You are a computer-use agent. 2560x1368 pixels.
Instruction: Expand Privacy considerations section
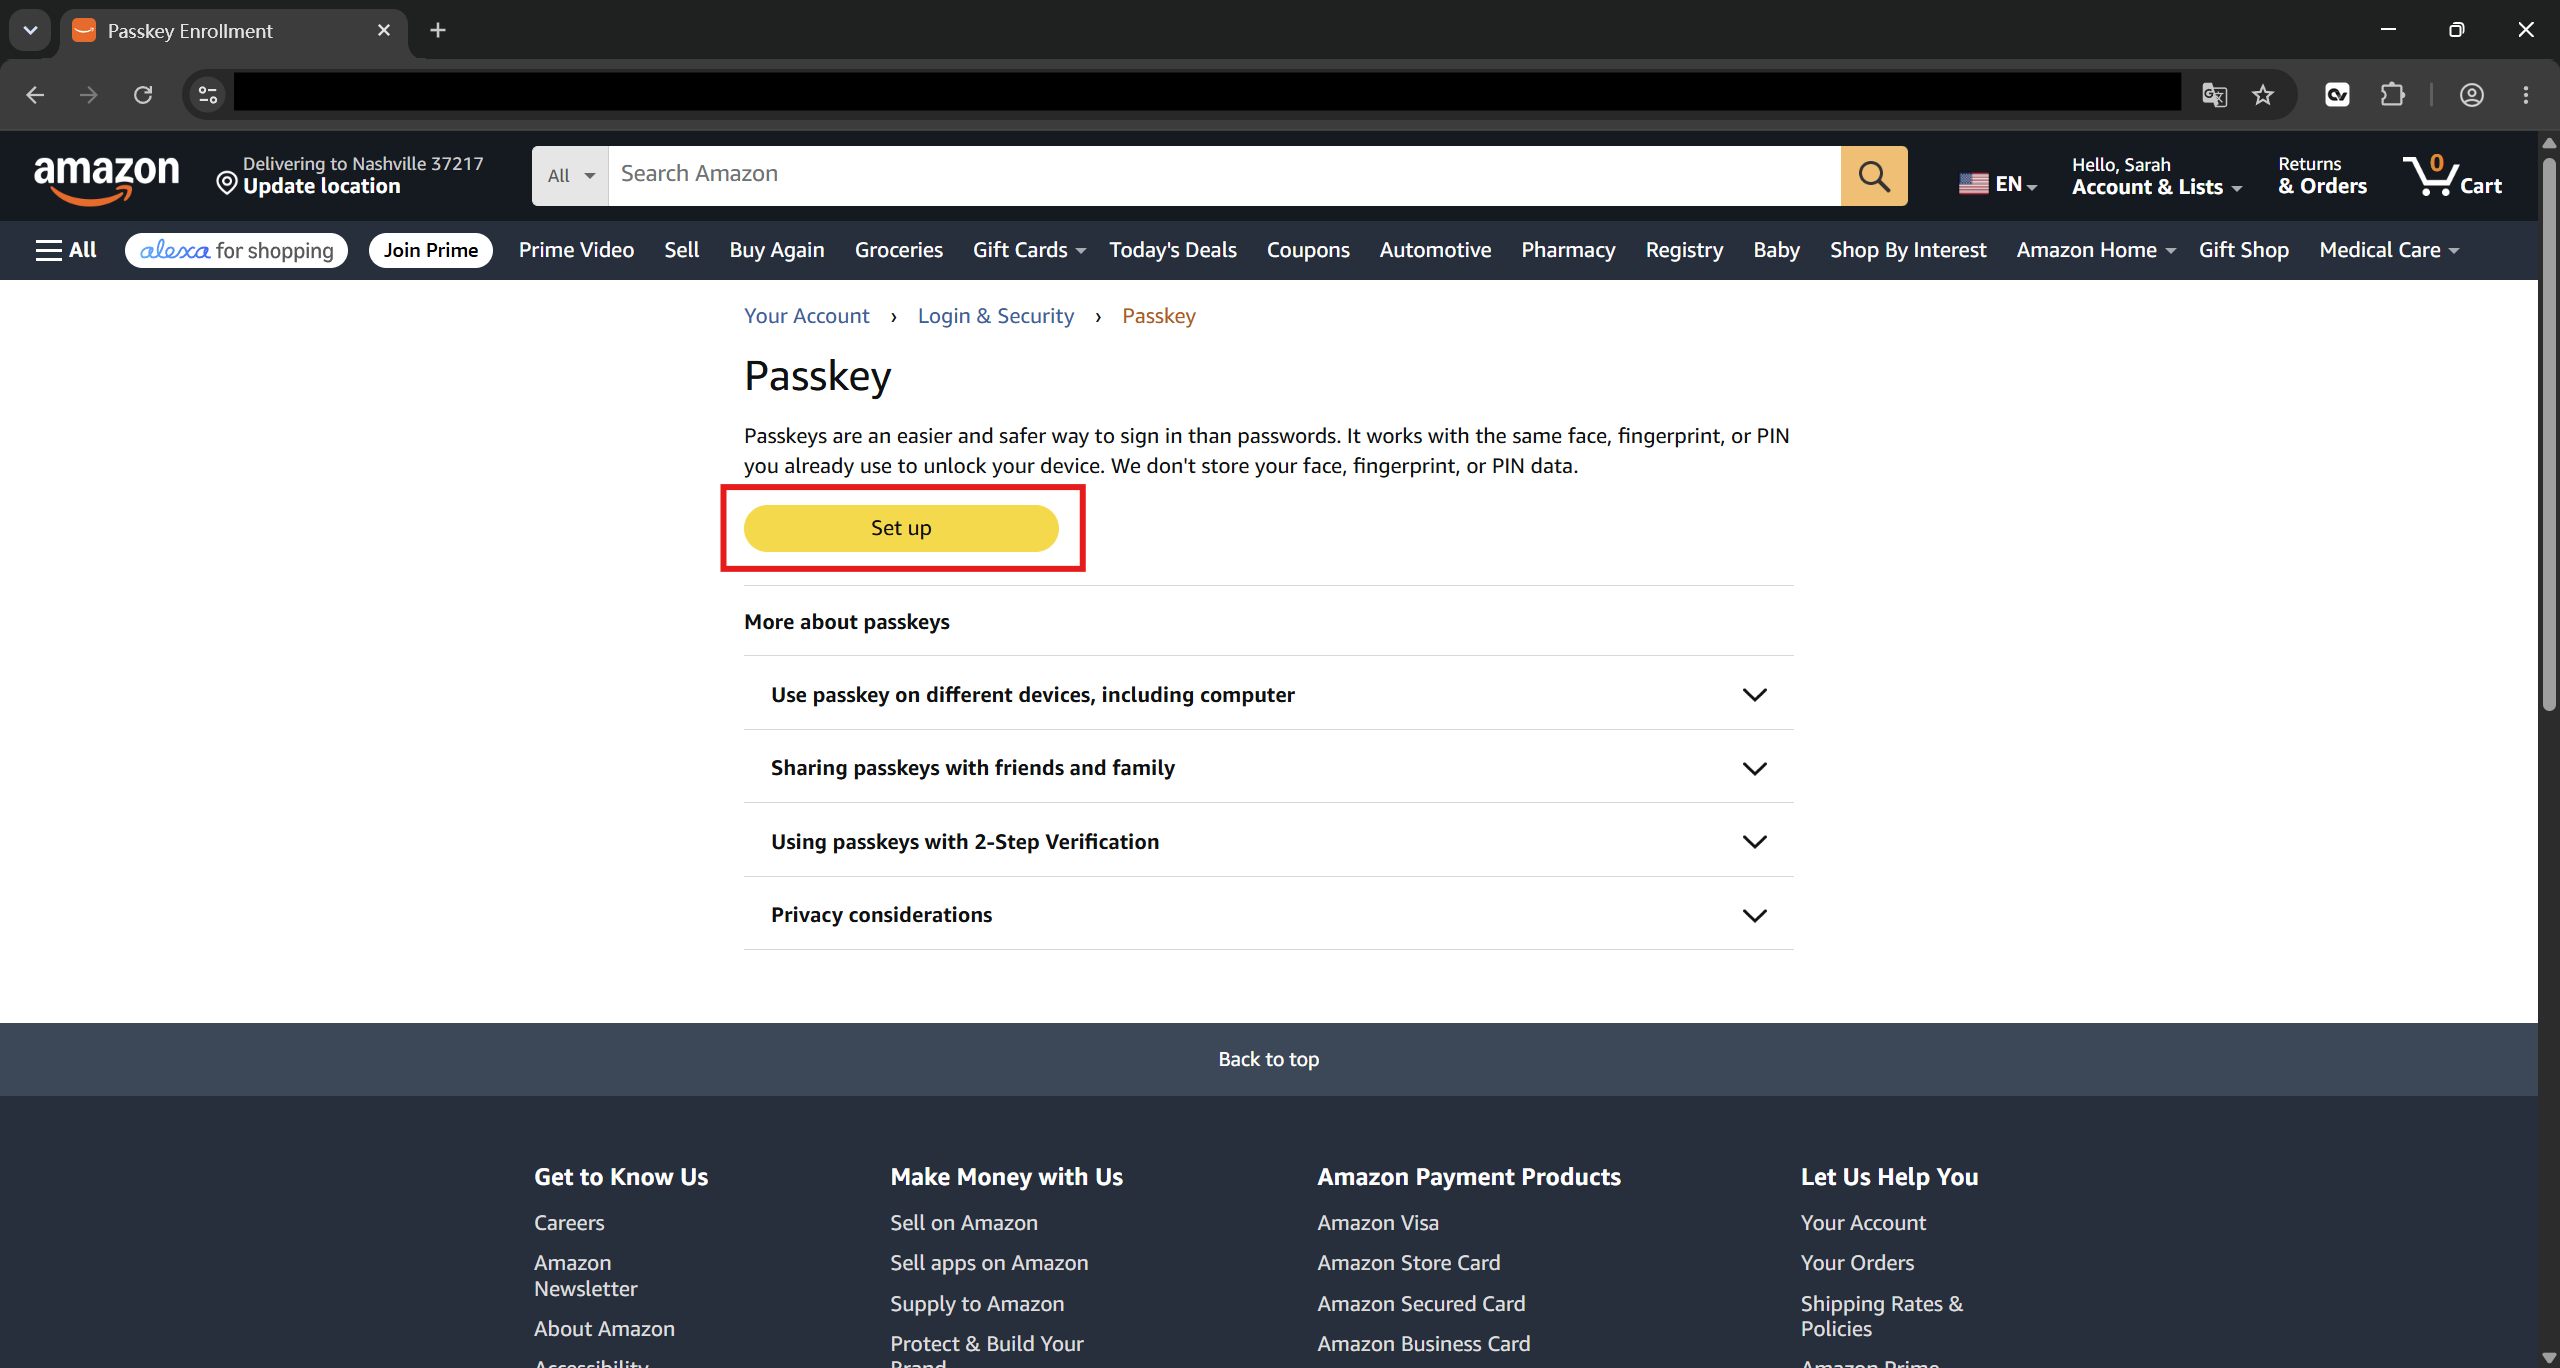[x=1268, y=914]
